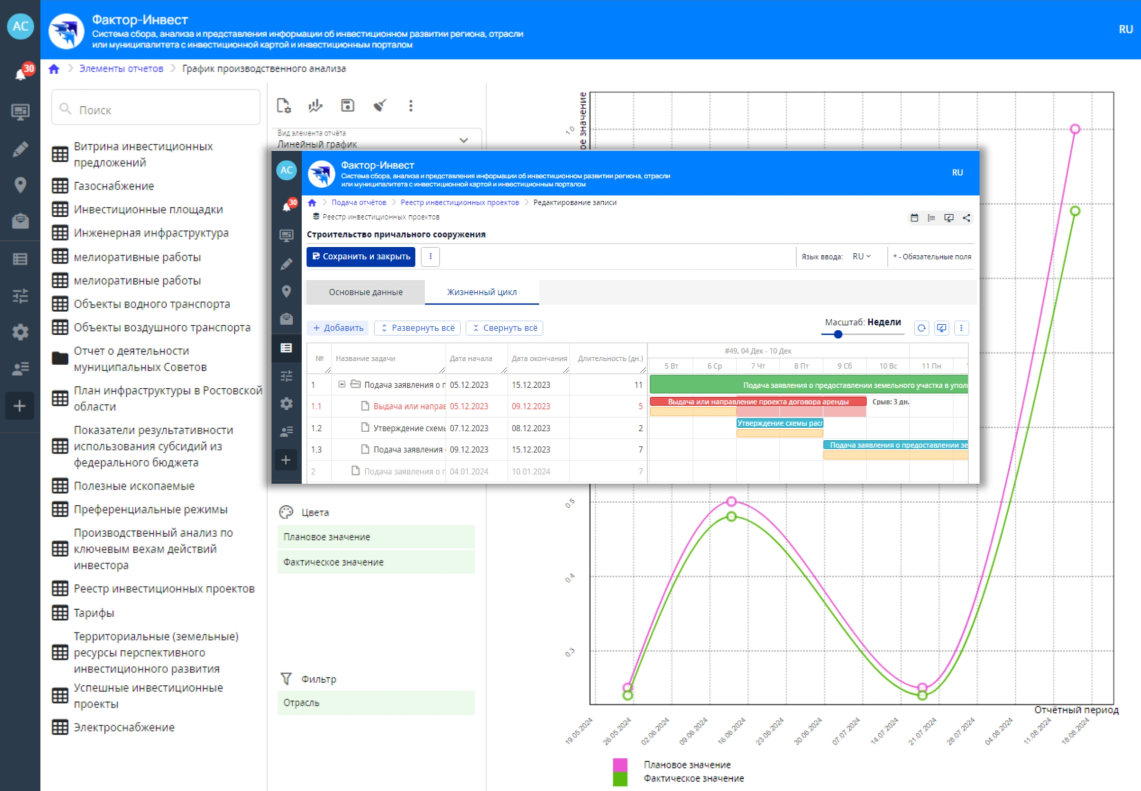
Task: Click sliders icon in main left sidebar
Action: (20, 295)
